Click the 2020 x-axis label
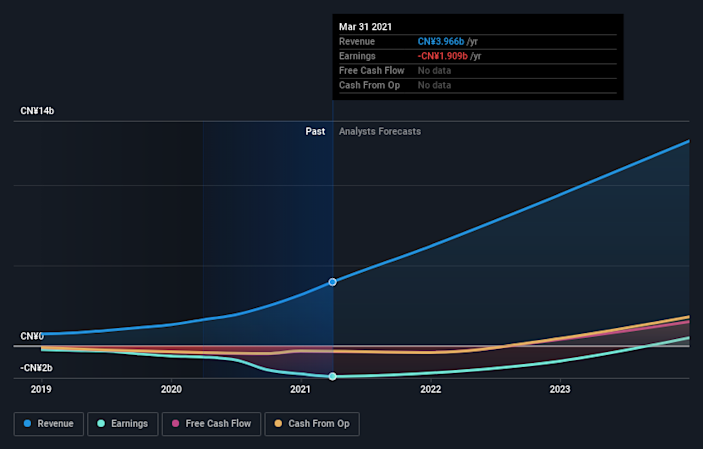Viewport: 703px width, 449px height. 171,389
